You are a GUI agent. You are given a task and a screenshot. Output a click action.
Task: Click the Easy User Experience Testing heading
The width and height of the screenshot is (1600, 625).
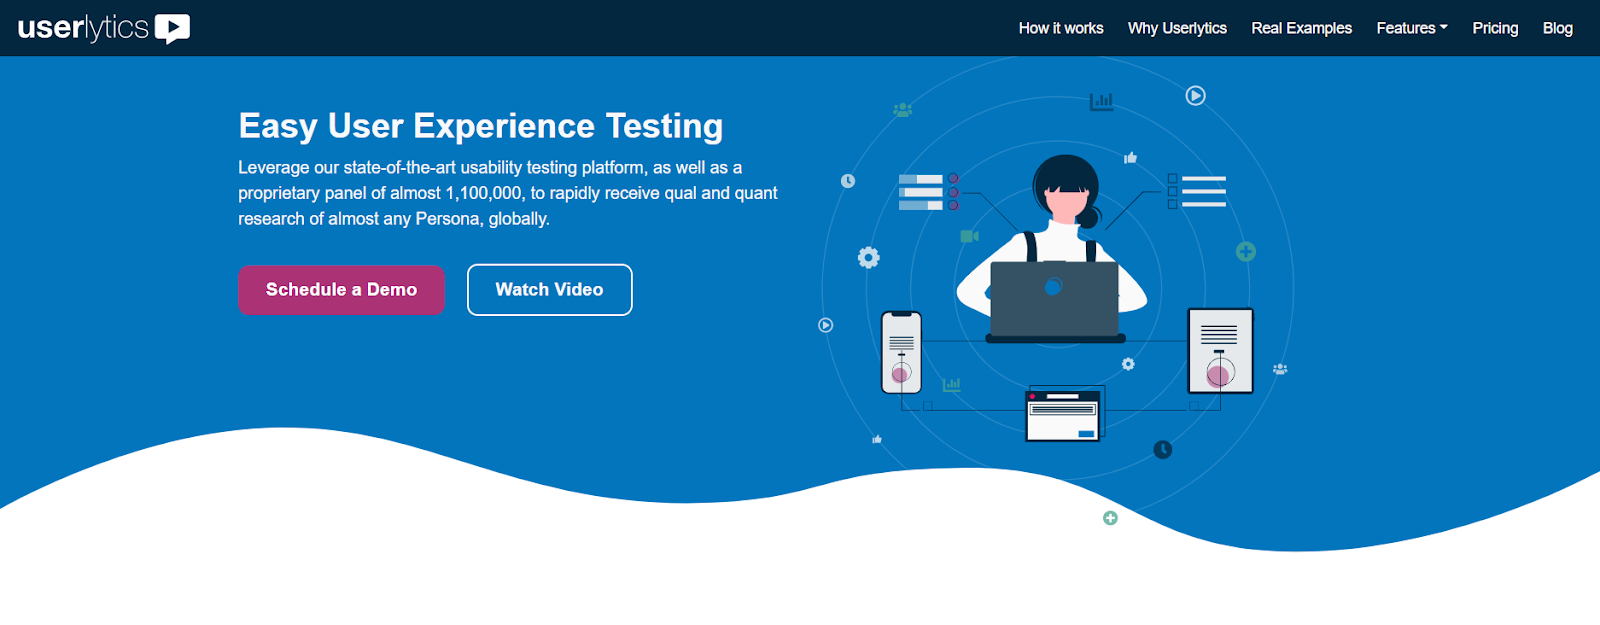(x=480, y=126)
